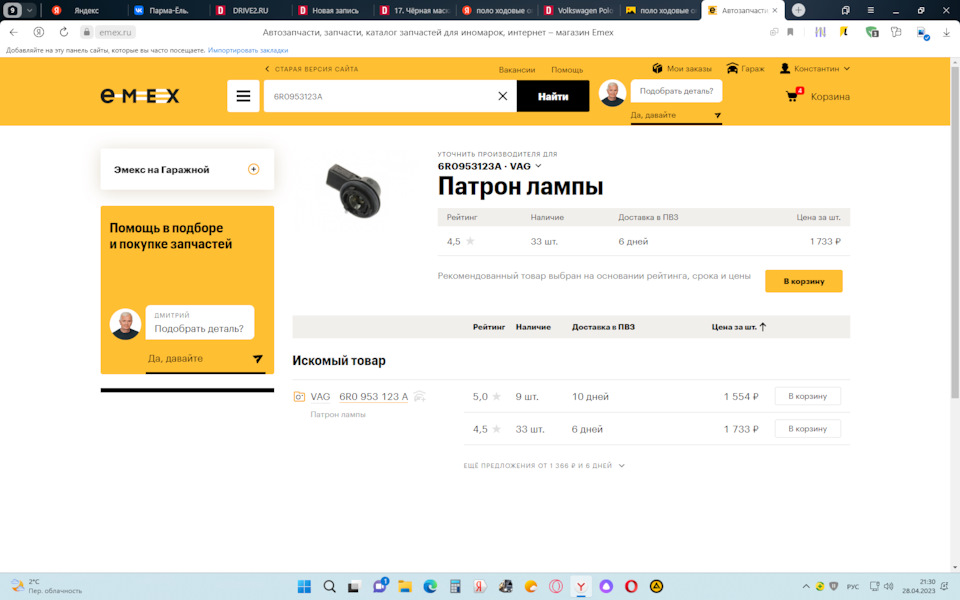This screenshot has width=960, height=600.
Task: Add recommended item using В корзину button
Action: coord(803,281)
